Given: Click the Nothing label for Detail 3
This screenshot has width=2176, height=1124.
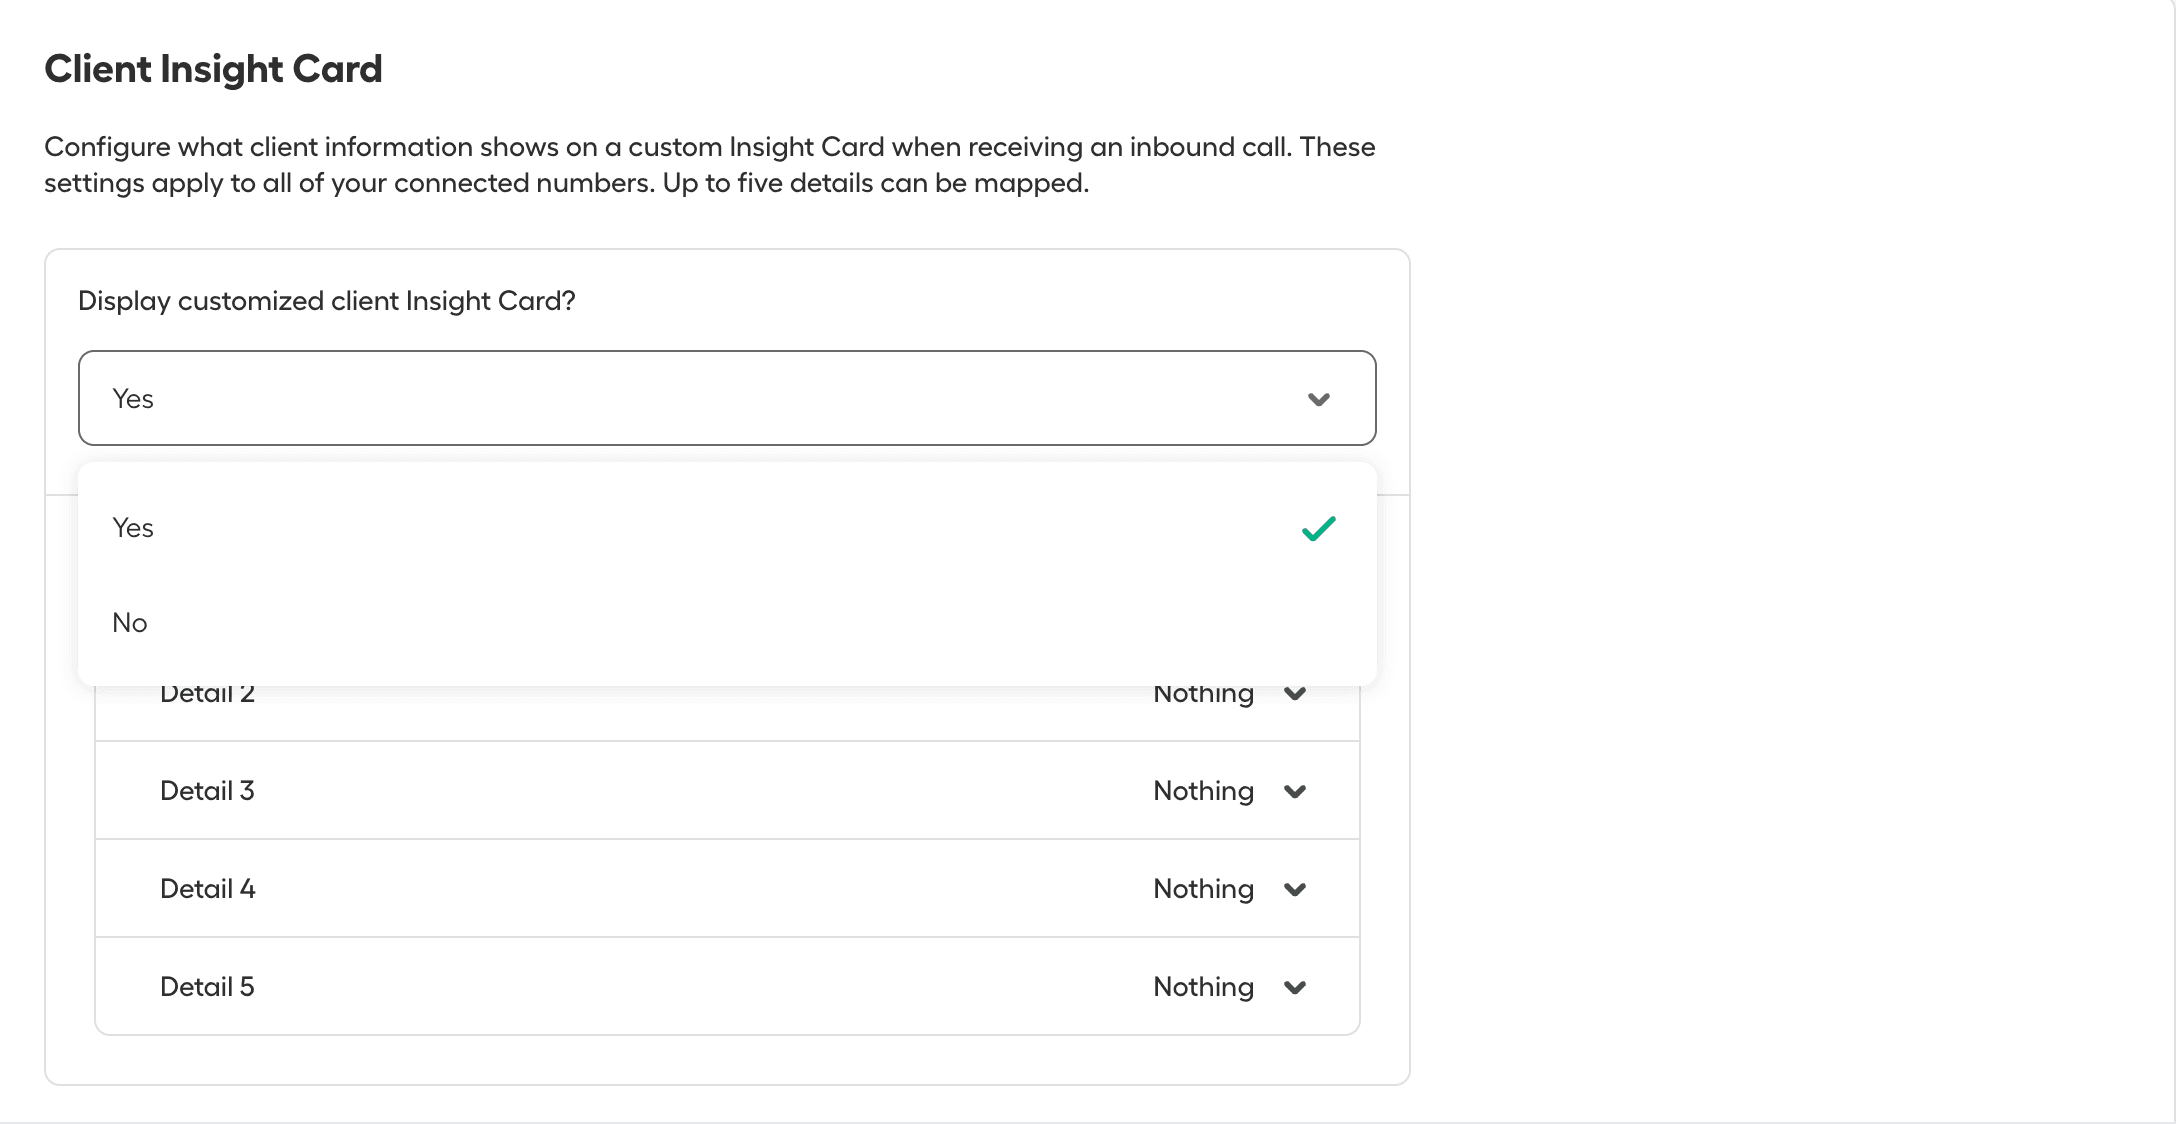Looking at the screenshot, I should (x=1203, y=790).
